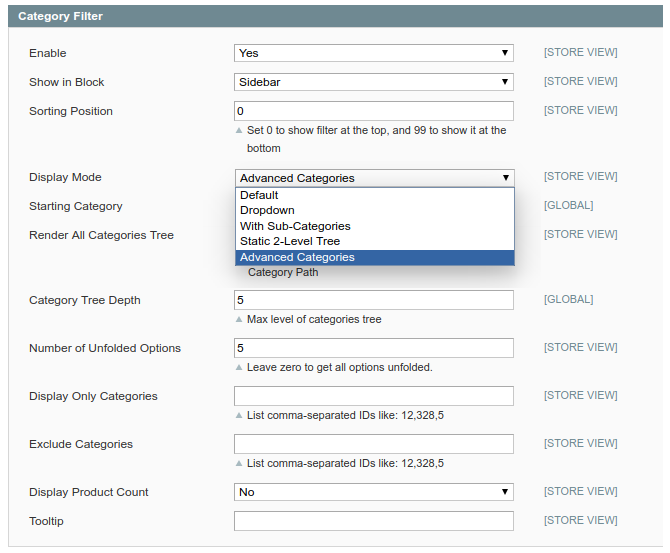Image resolution: width=670 pixels, height=553 pixels.
Task: Focus the Category Tree Depth field
Action: coord(374,300)
